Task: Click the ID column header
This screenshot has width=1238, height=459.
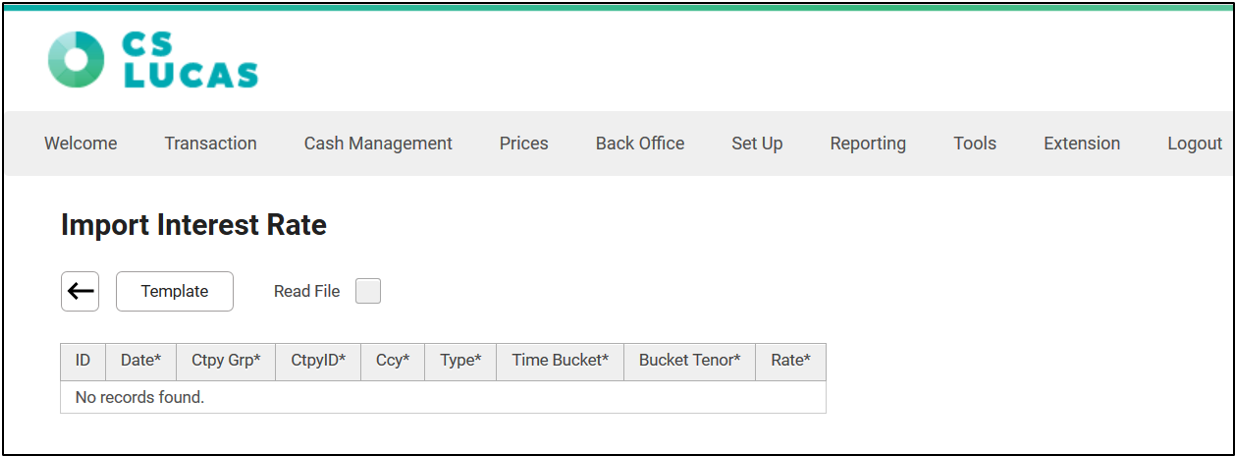Action: (83, 361)
